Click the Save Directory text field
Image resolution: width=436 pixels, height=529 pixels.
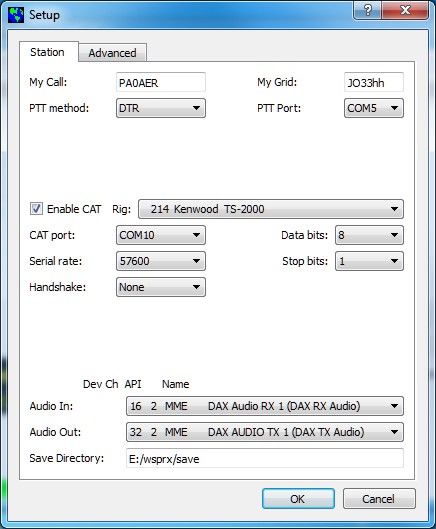(x=265, y=458)
